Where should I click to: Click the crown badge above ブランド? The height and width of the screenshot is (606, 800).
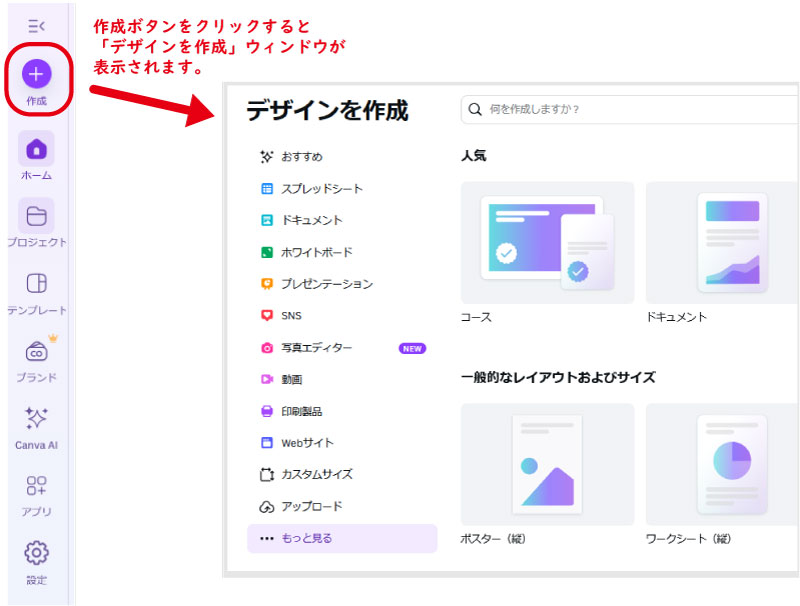coord(53,338)
